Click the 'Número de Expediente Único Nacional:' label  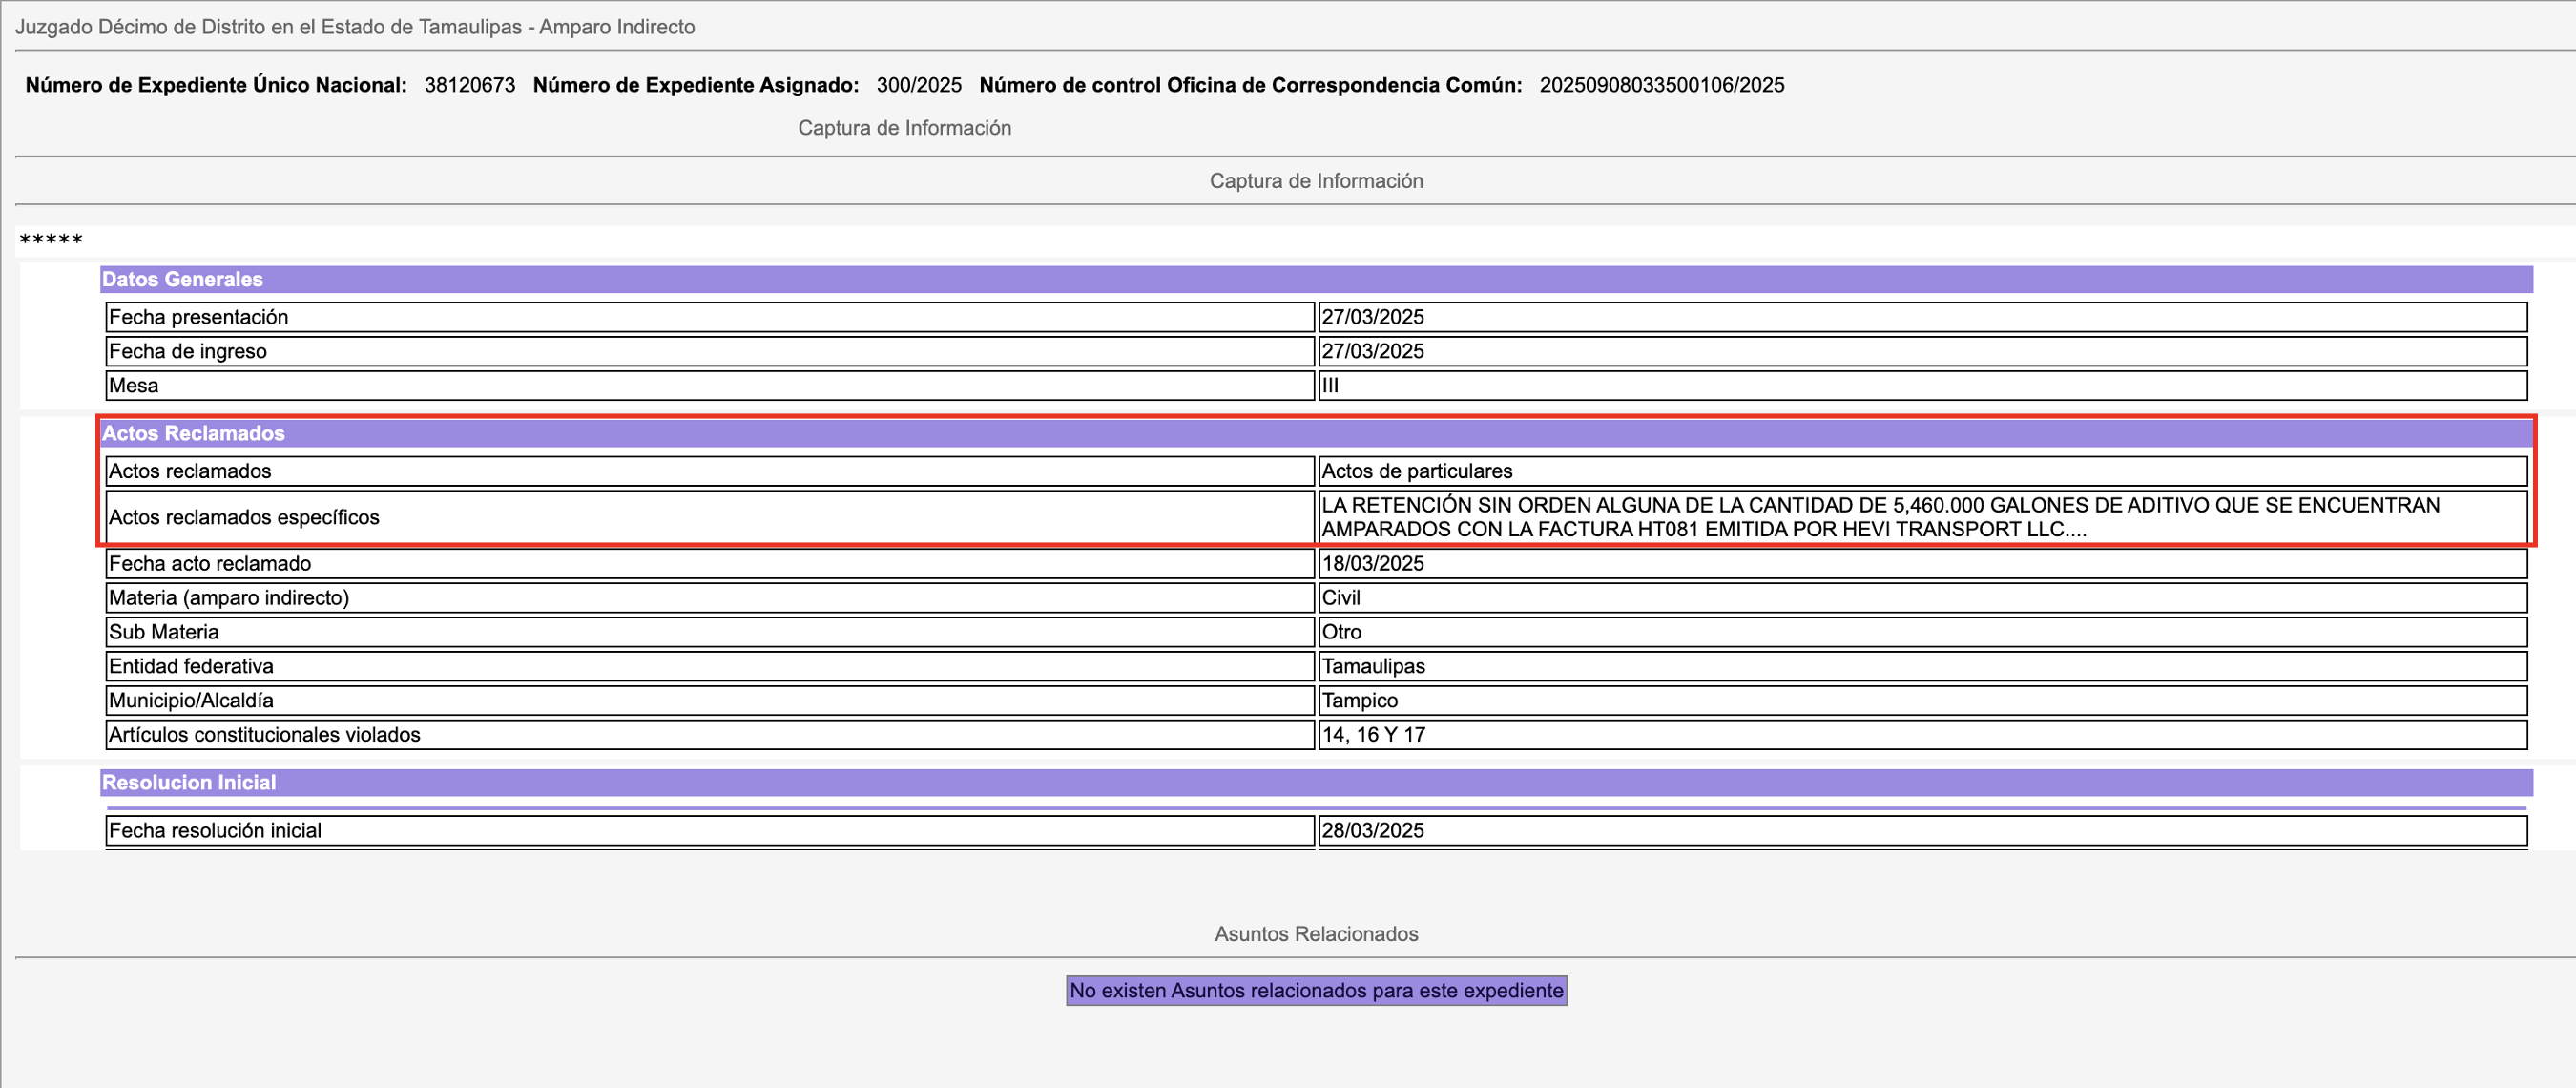tap(216, 85)
